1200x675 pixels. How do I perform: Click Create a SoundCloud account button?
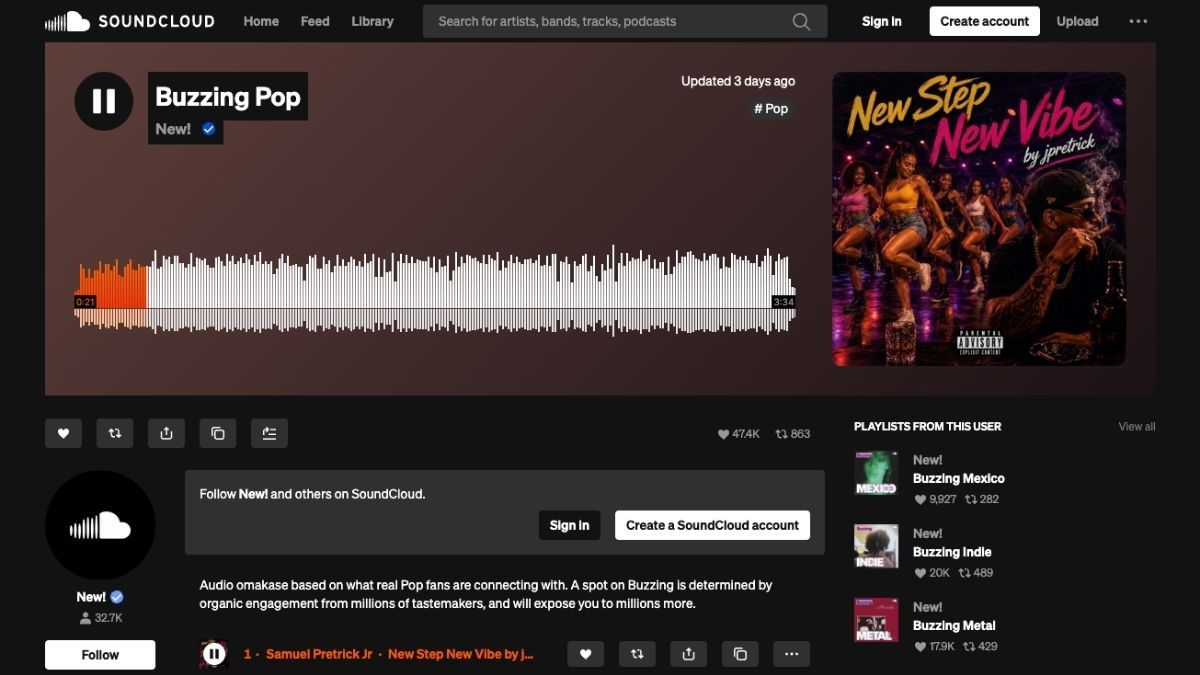coord(712,525)
